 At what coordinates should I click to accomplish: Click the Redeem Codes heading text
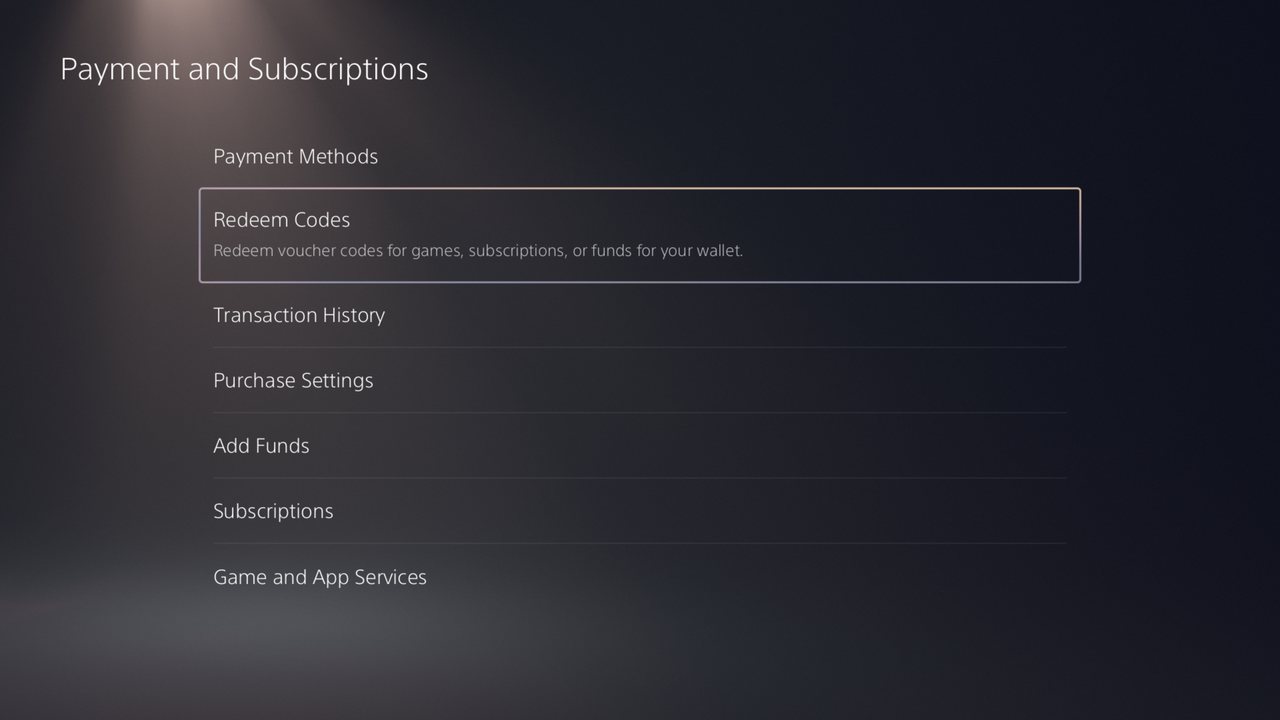pyautogui.click(x=282, y=220)
